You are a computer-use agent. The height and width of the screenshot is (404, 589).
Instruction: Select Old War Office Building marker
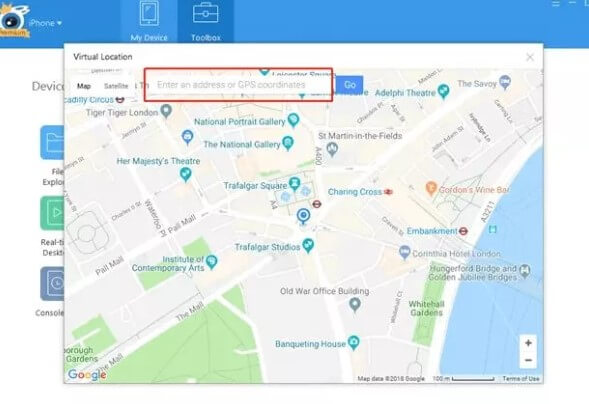(x=355, y=305)
